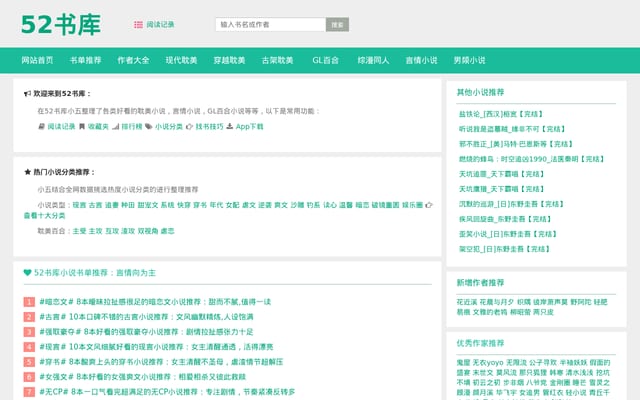Select the 甜宠文 category link
Screen dimensions: 640x400
tap(148, 205)
